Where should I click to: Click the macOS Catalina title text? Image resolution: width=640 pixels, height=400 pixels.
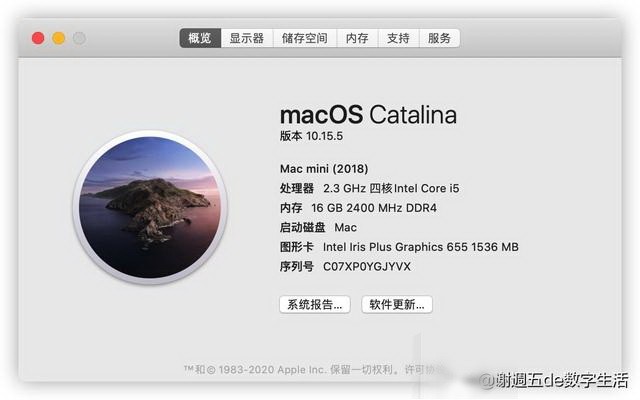(x=368, y=114)
